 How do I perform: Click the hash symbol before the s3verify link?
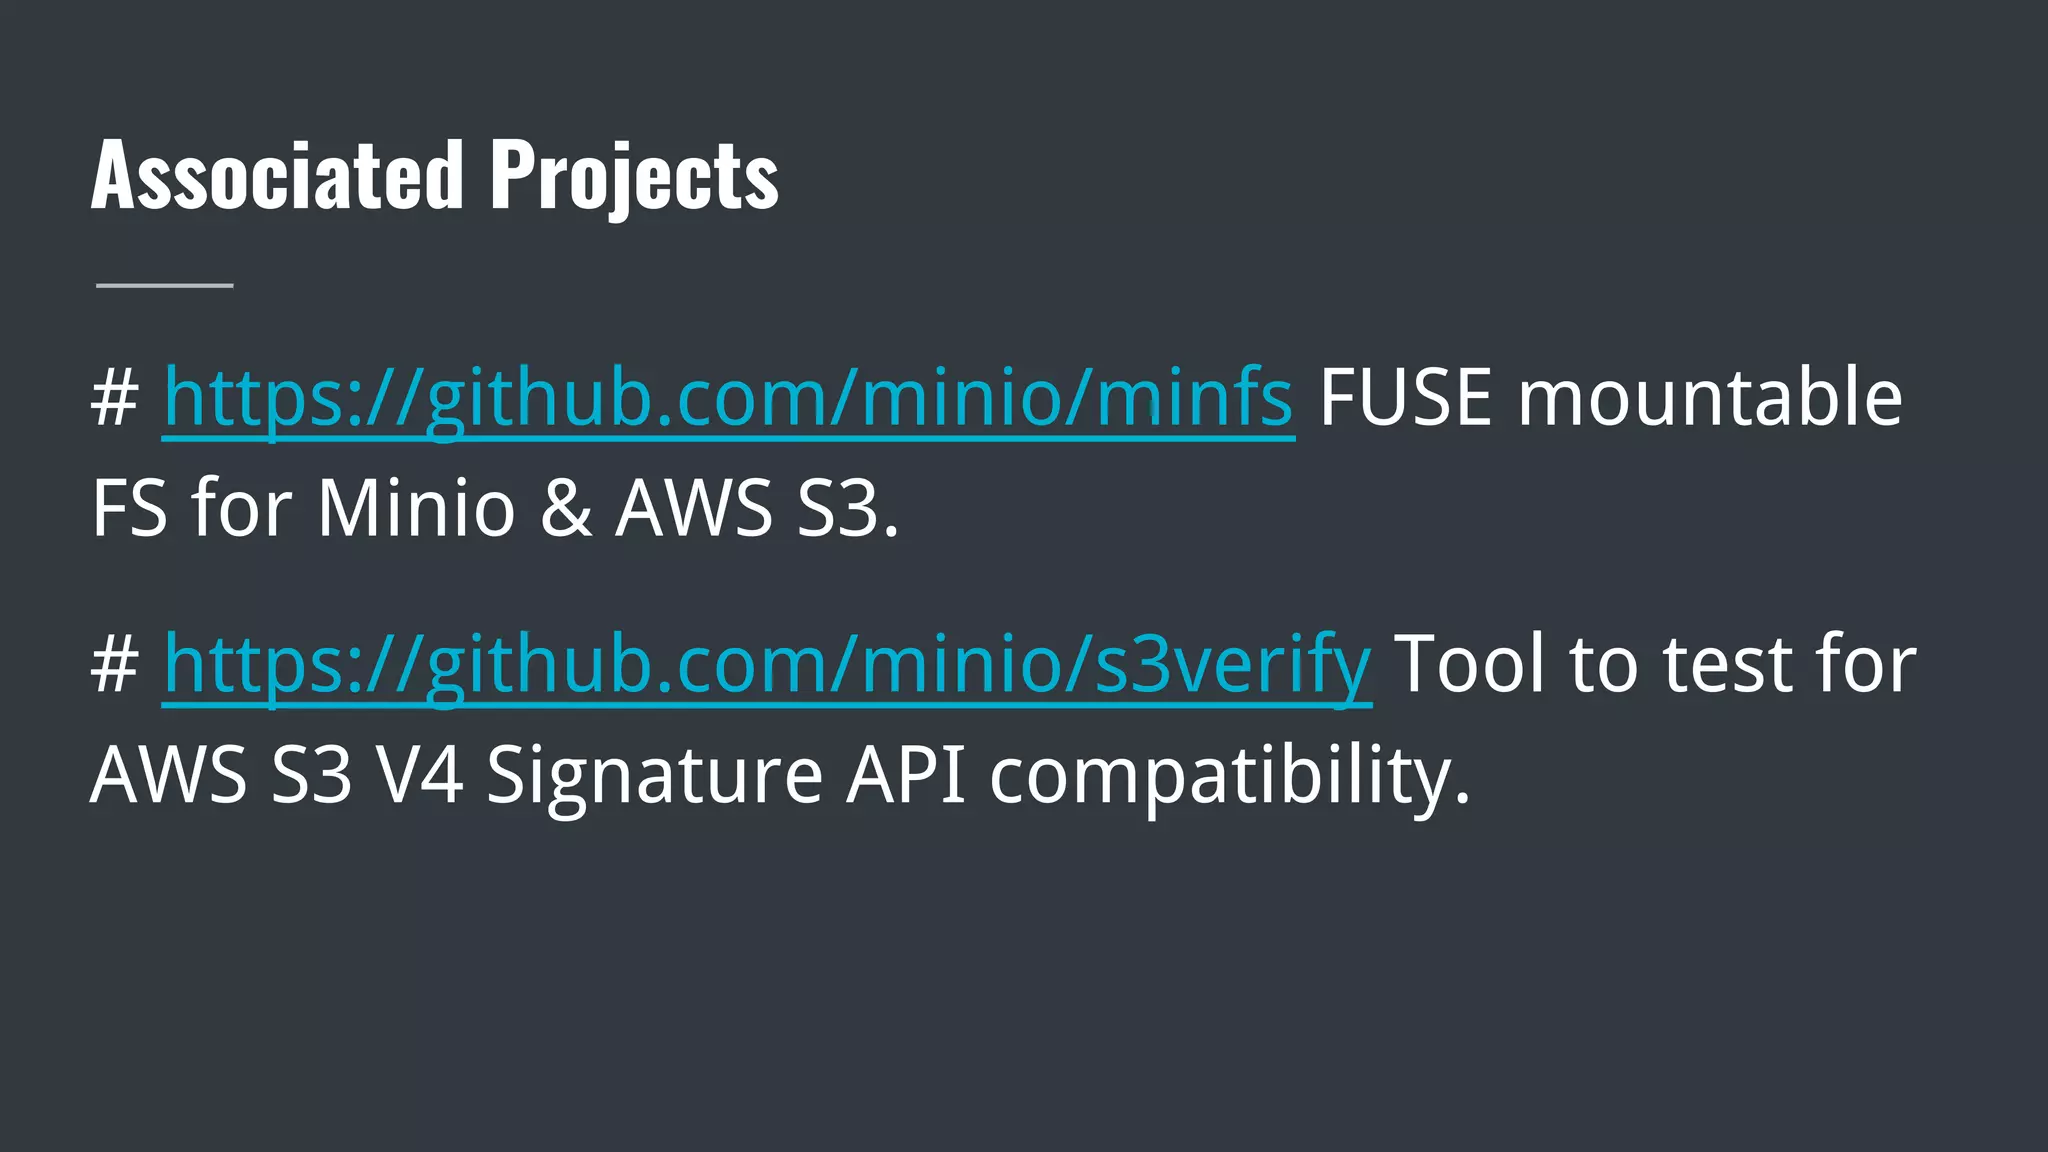tap(115, 665)
